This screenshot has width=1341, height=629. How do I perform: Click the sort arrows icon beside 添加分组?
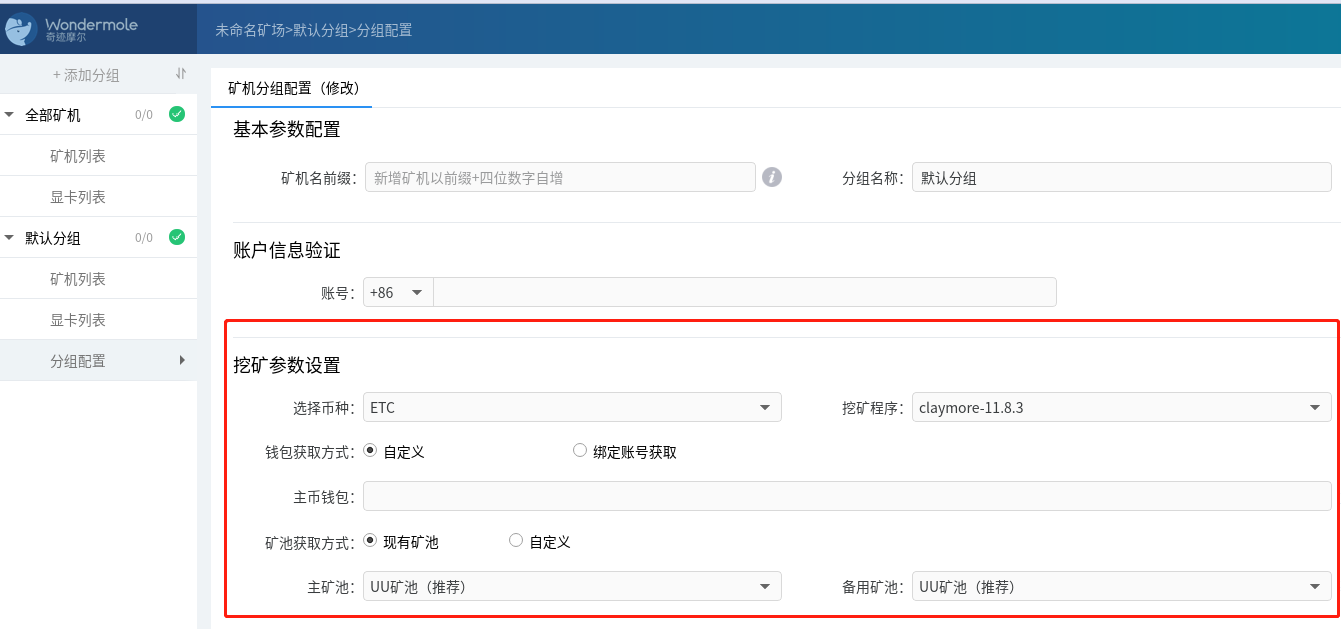click(179, 75)
